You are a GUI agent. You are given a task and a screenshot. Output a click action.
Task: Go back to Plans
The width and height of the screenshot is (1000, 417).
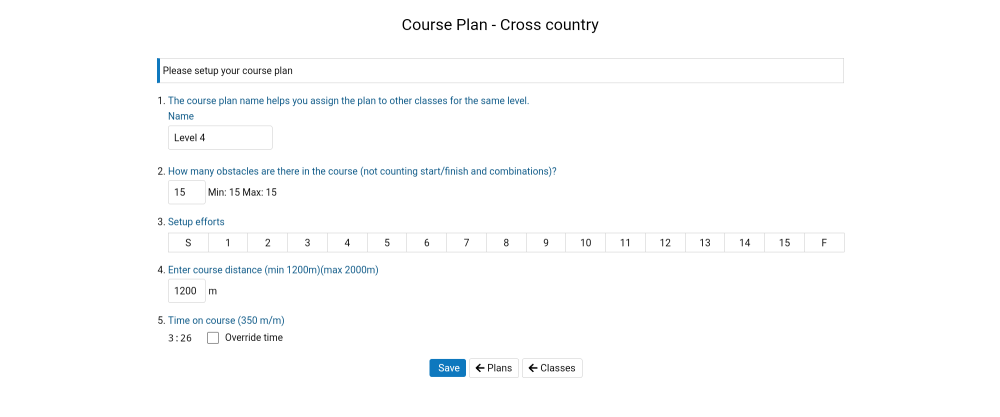click(x=493, y=368)
